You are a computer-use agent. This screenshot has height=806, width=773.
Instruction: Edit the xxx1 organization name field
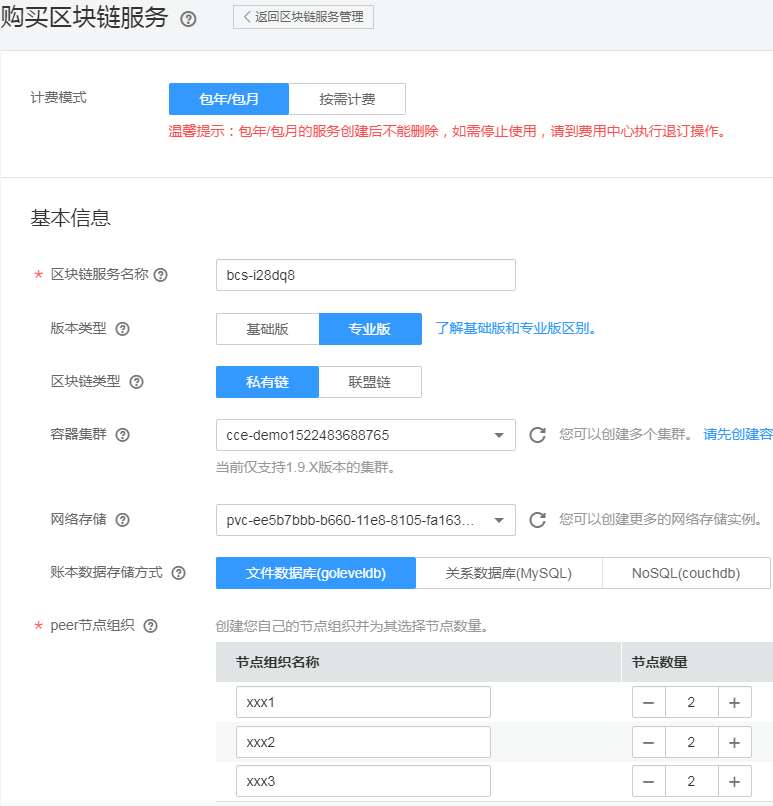click(x=363, y=702)
